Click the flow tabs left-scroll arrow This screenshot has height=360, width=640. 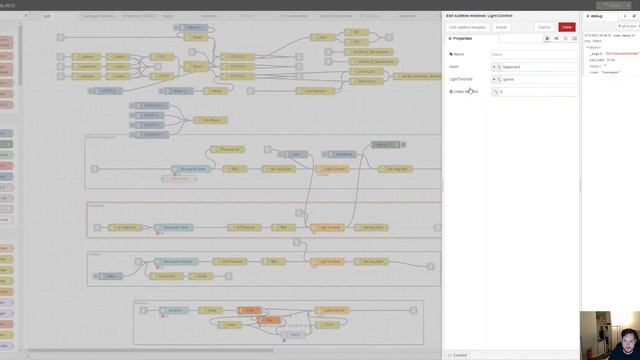tap(26, 16)
